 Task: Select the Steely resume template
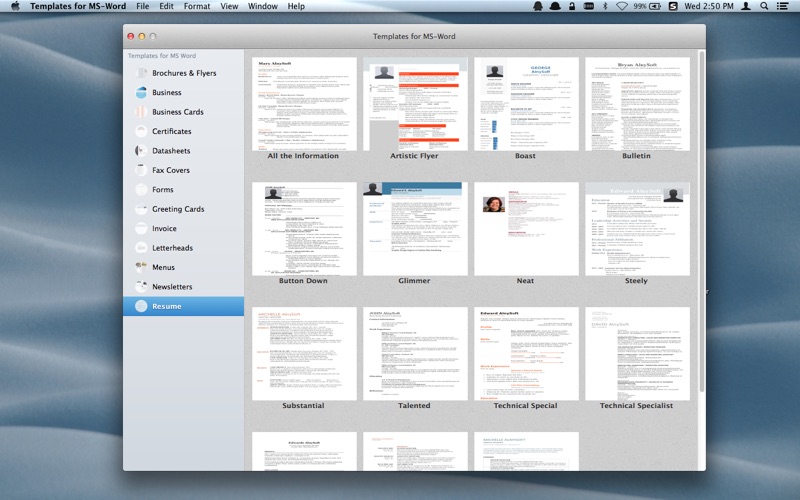coord(637,229)
